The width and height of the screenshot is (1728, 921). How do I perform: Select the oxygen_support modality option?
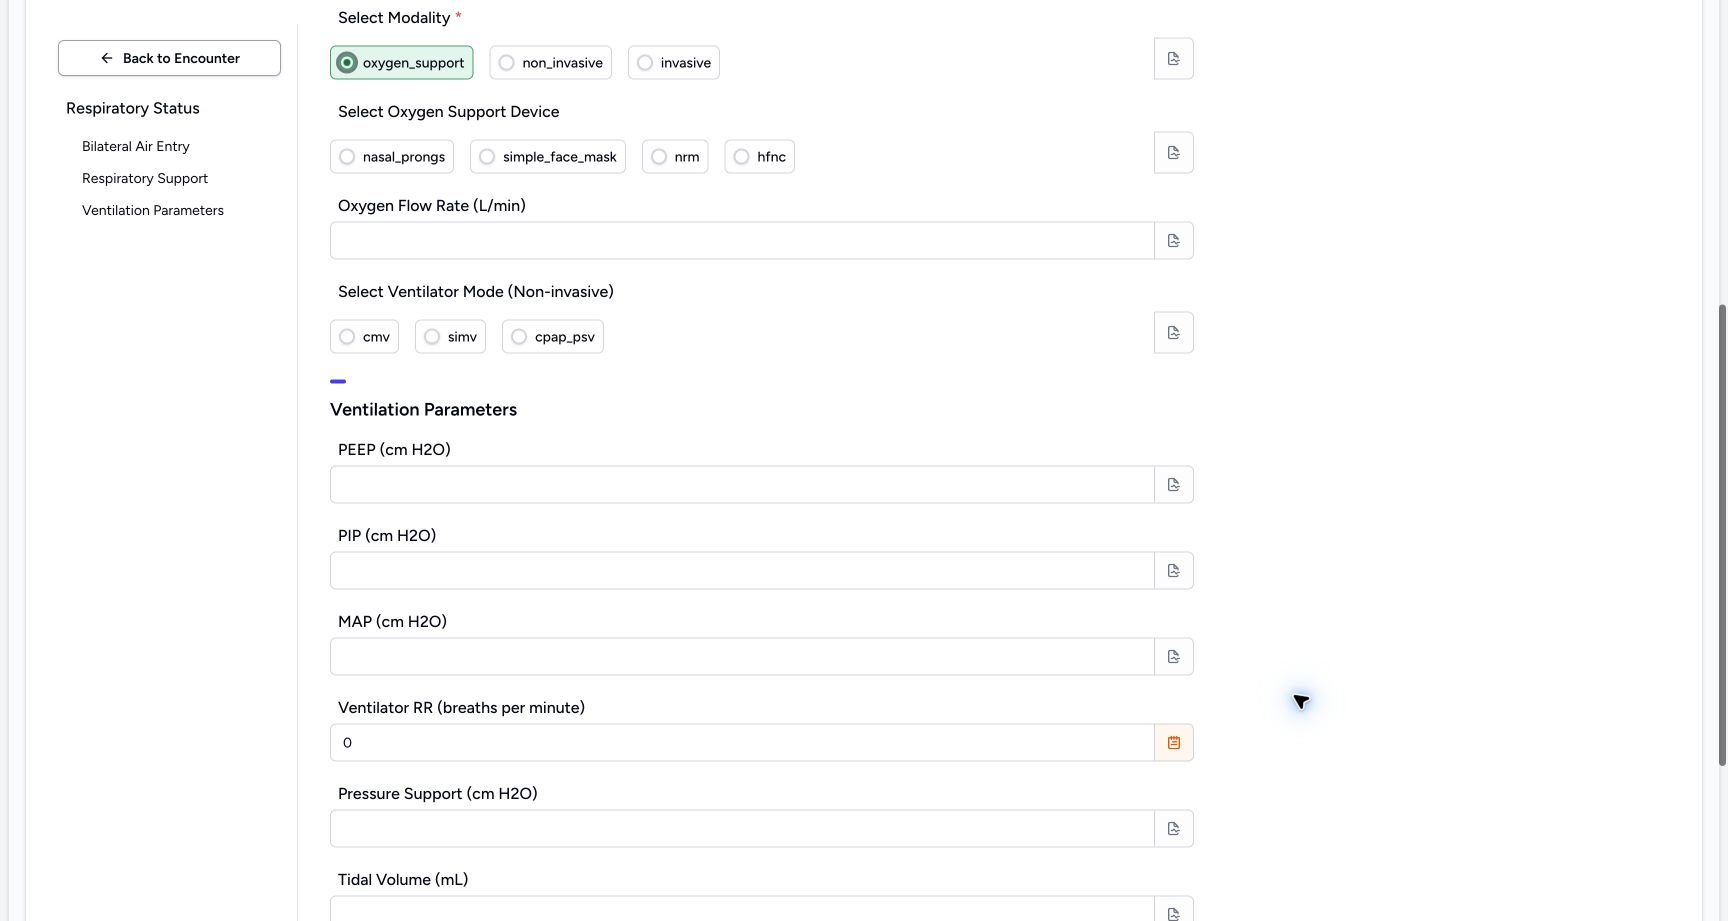[402, 63]
